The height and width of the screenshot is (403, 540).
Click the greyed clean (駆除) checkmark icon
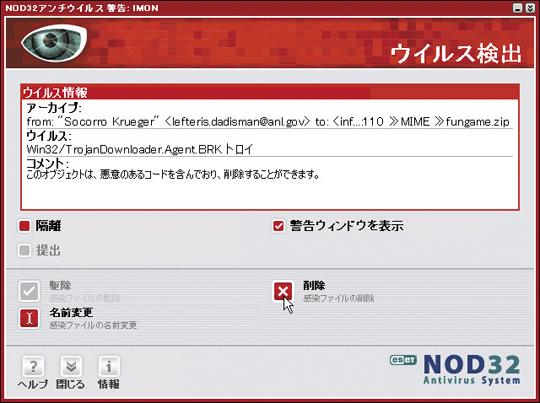pos(29,291)
